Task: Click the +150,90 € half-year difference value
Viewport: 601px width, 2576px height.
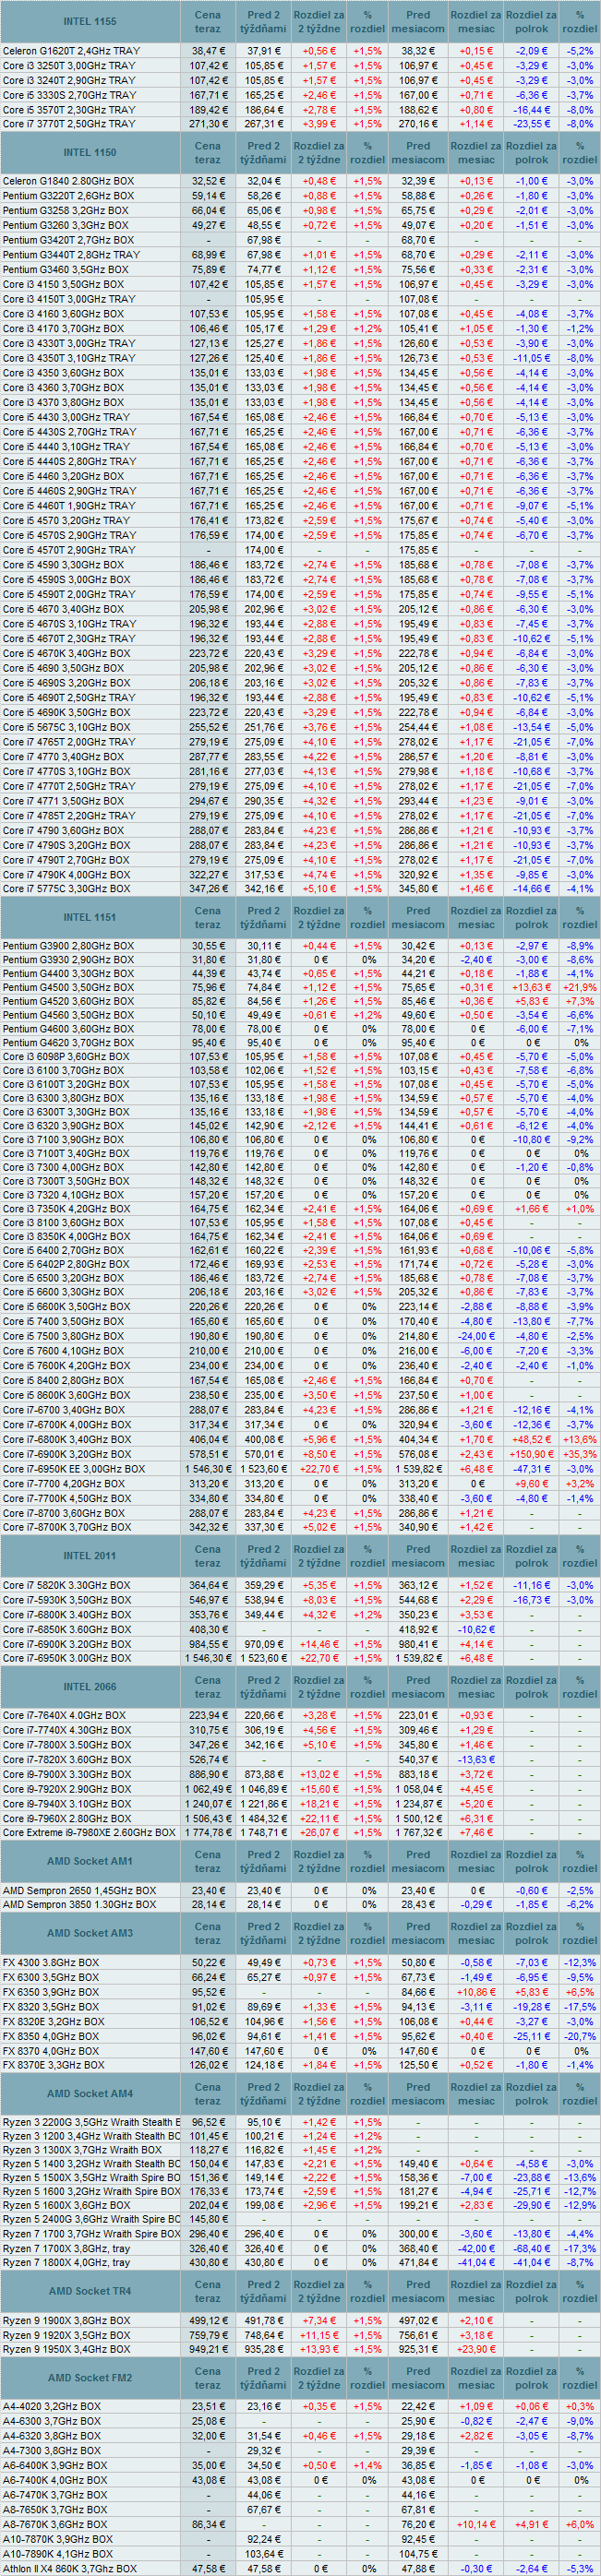Action: tap(532, 1454)
